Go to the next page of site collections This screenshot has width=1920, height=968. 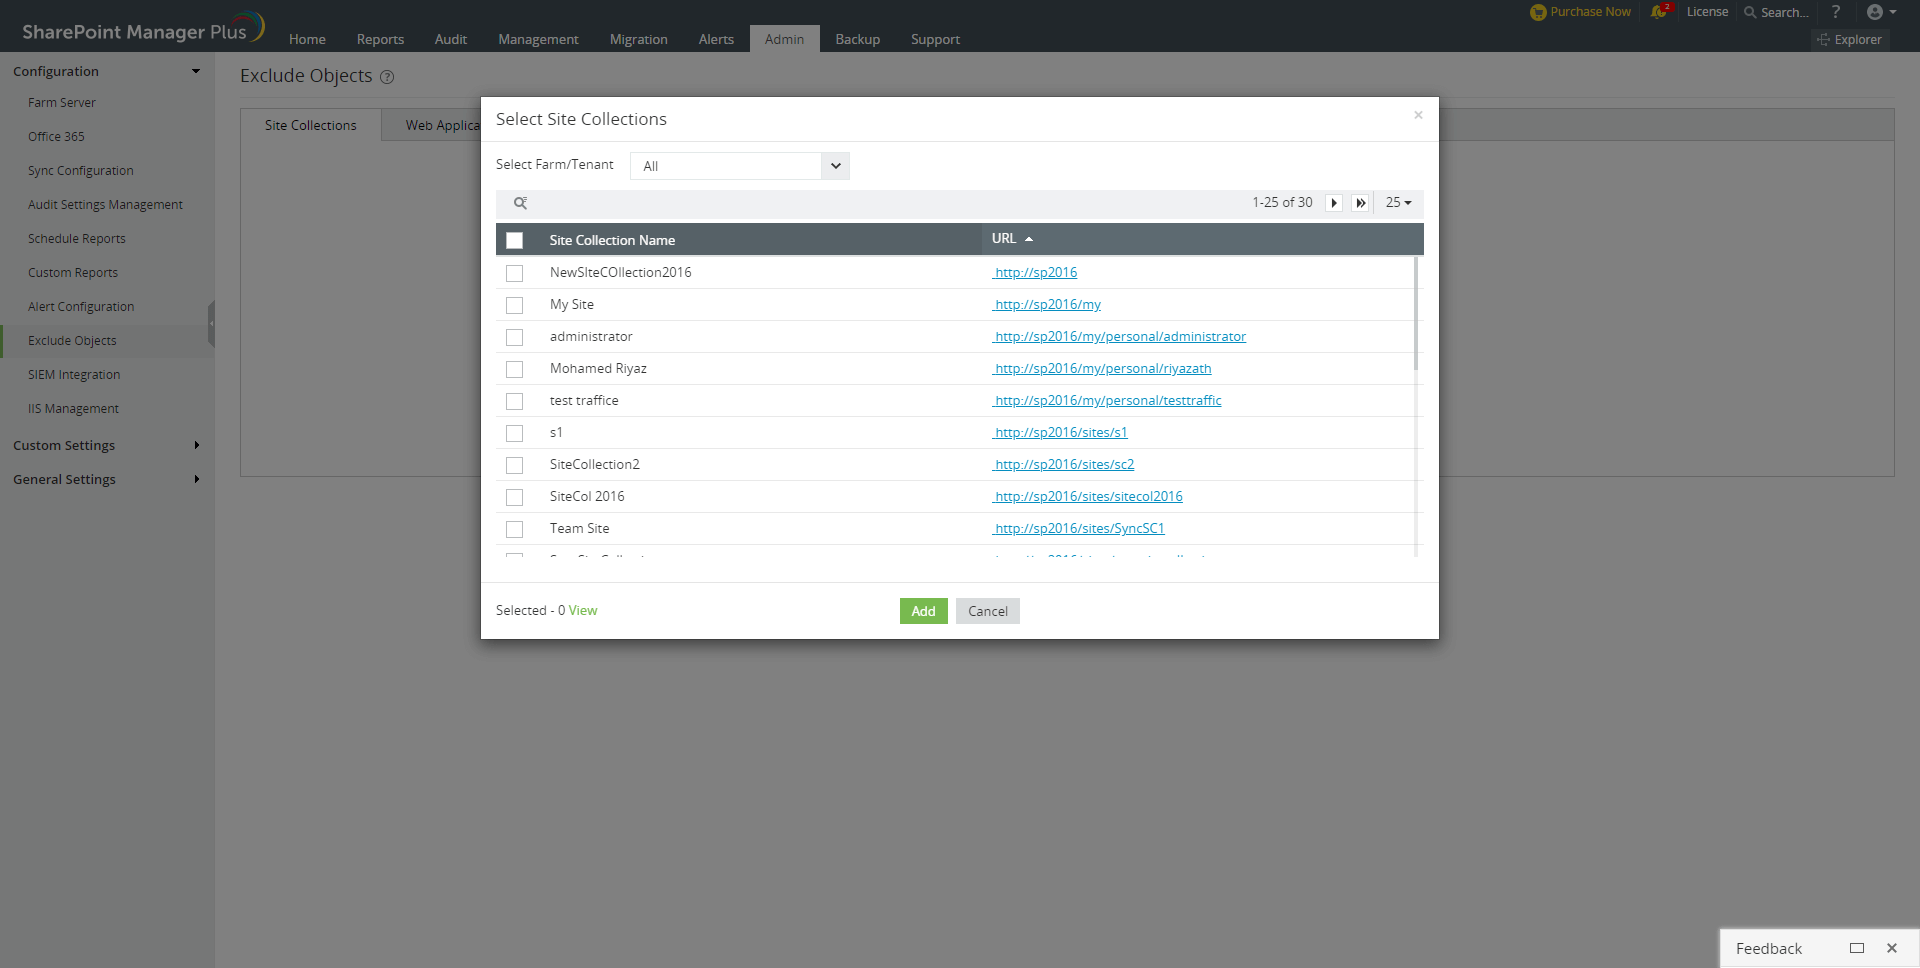coord(1334,203)
